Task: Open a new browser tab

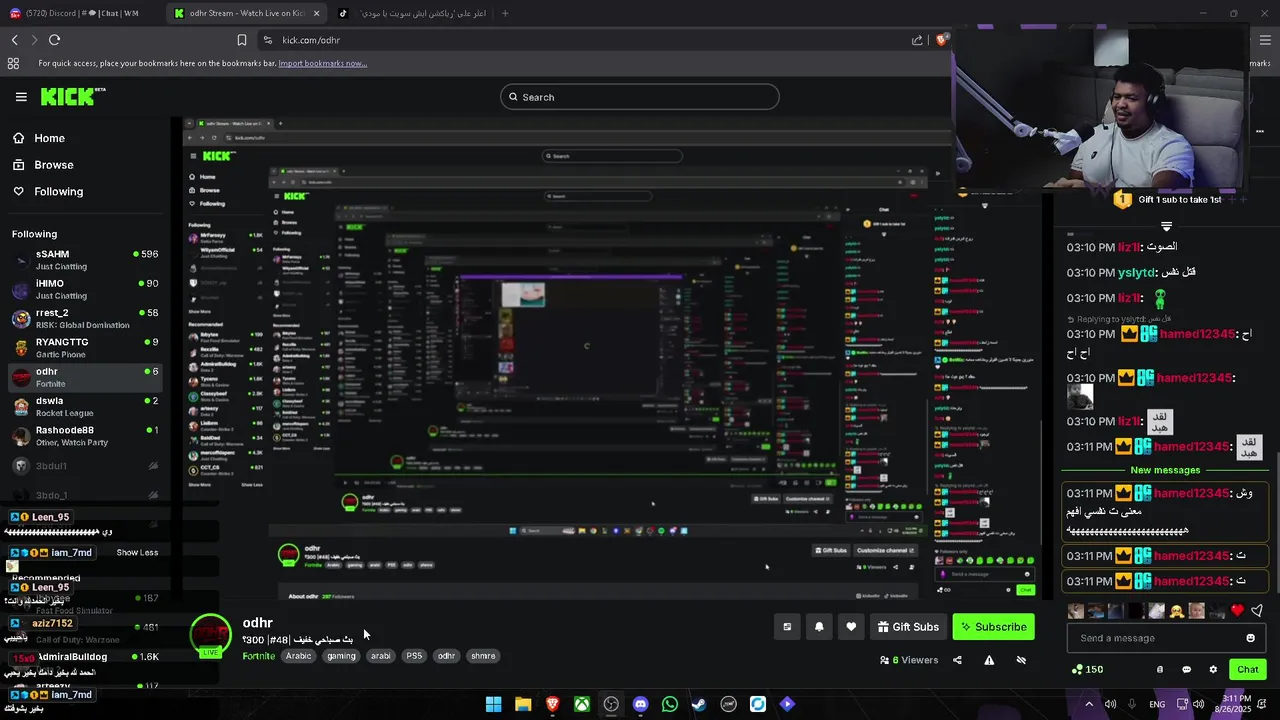Action: click(x=504, y=13)
